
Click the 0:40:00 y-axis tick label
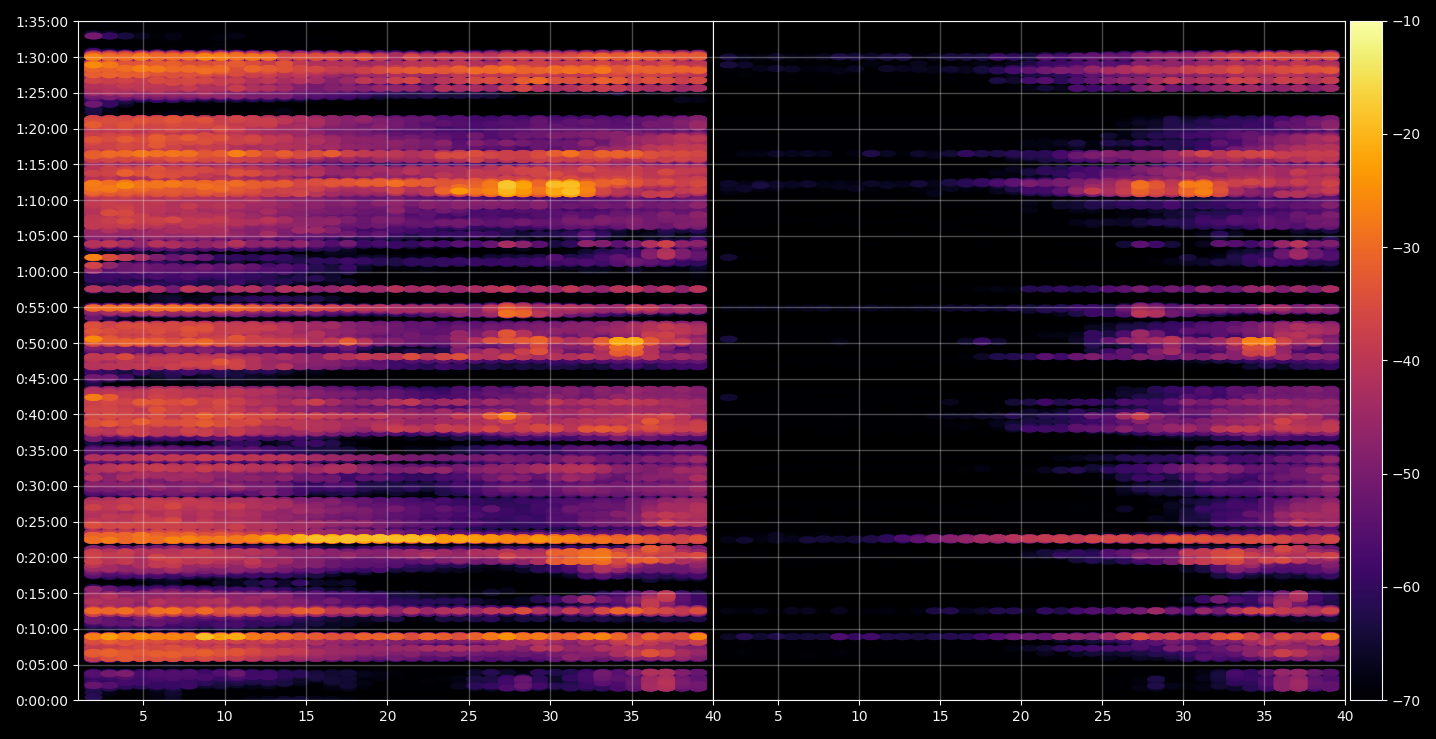(x=42, y=415)
